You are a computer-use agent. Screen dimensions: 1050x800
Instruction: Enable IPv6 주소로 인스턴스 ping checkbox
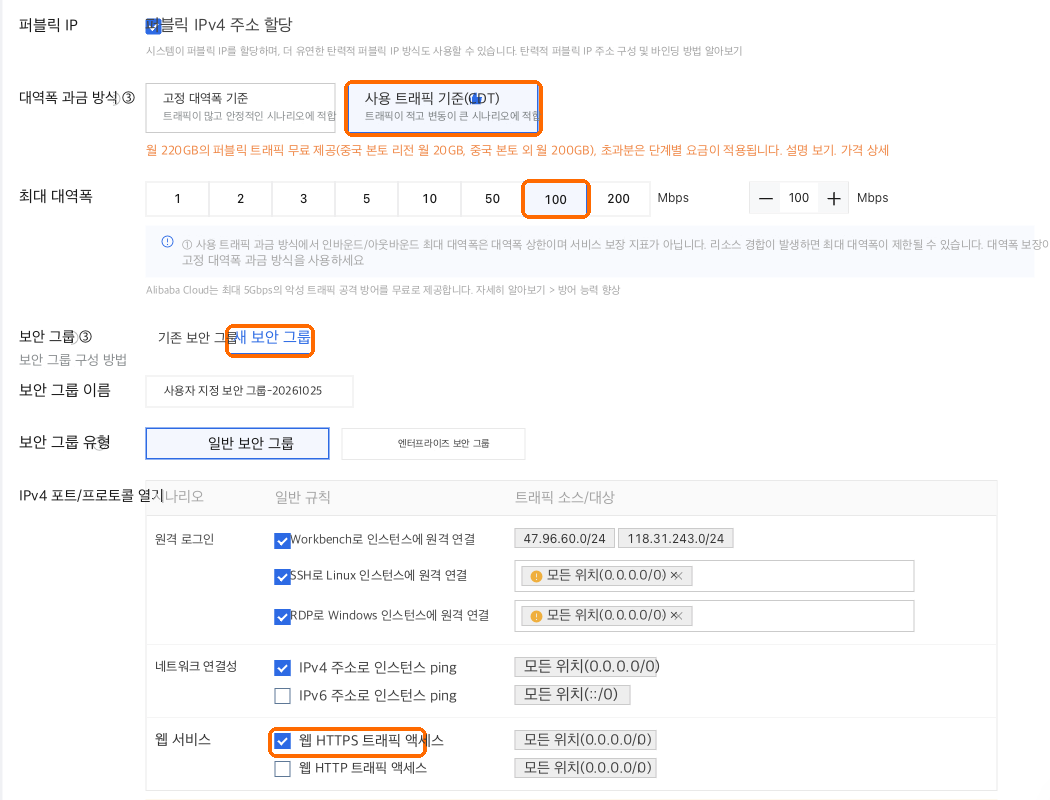pos(283,696)
